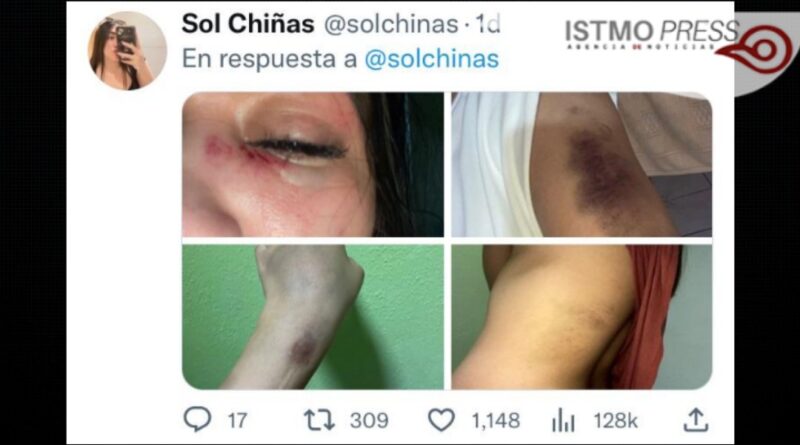Screen dimensions: 800x445
Task: Click the red Istmo Press swirl emblem
Action: pyautogui.click(x=759, y=49)
